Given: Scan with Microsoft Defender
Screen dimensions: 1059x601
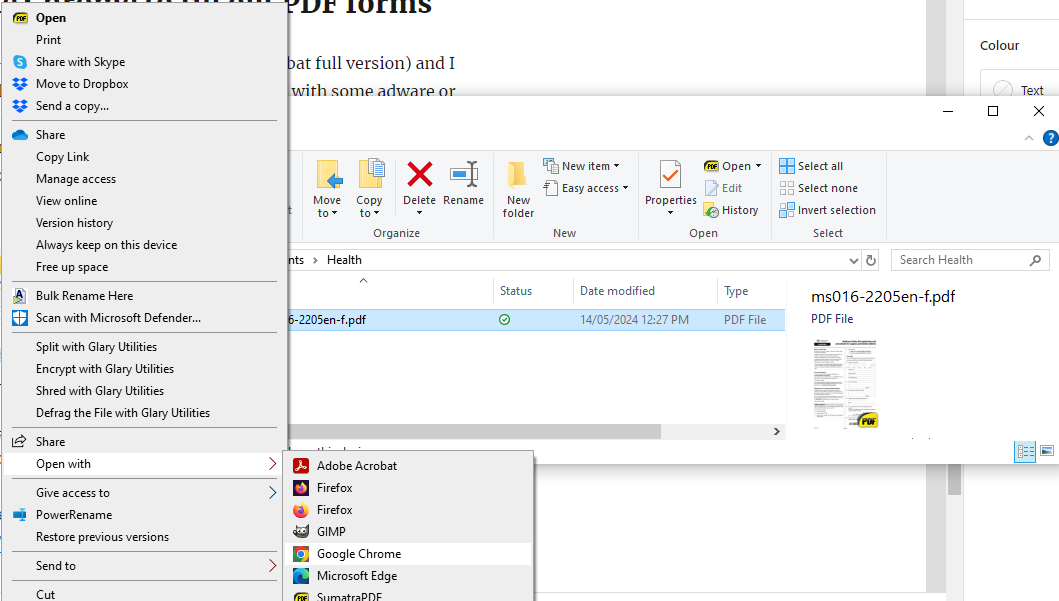Looking at the screenshot, I should click(144, 318).
